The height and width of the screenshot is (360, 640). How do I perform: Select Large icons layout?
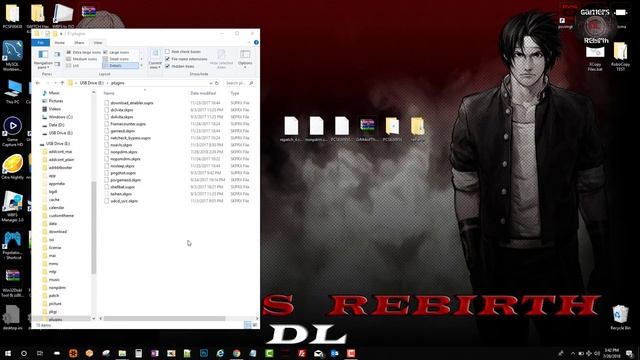point(116,52)
